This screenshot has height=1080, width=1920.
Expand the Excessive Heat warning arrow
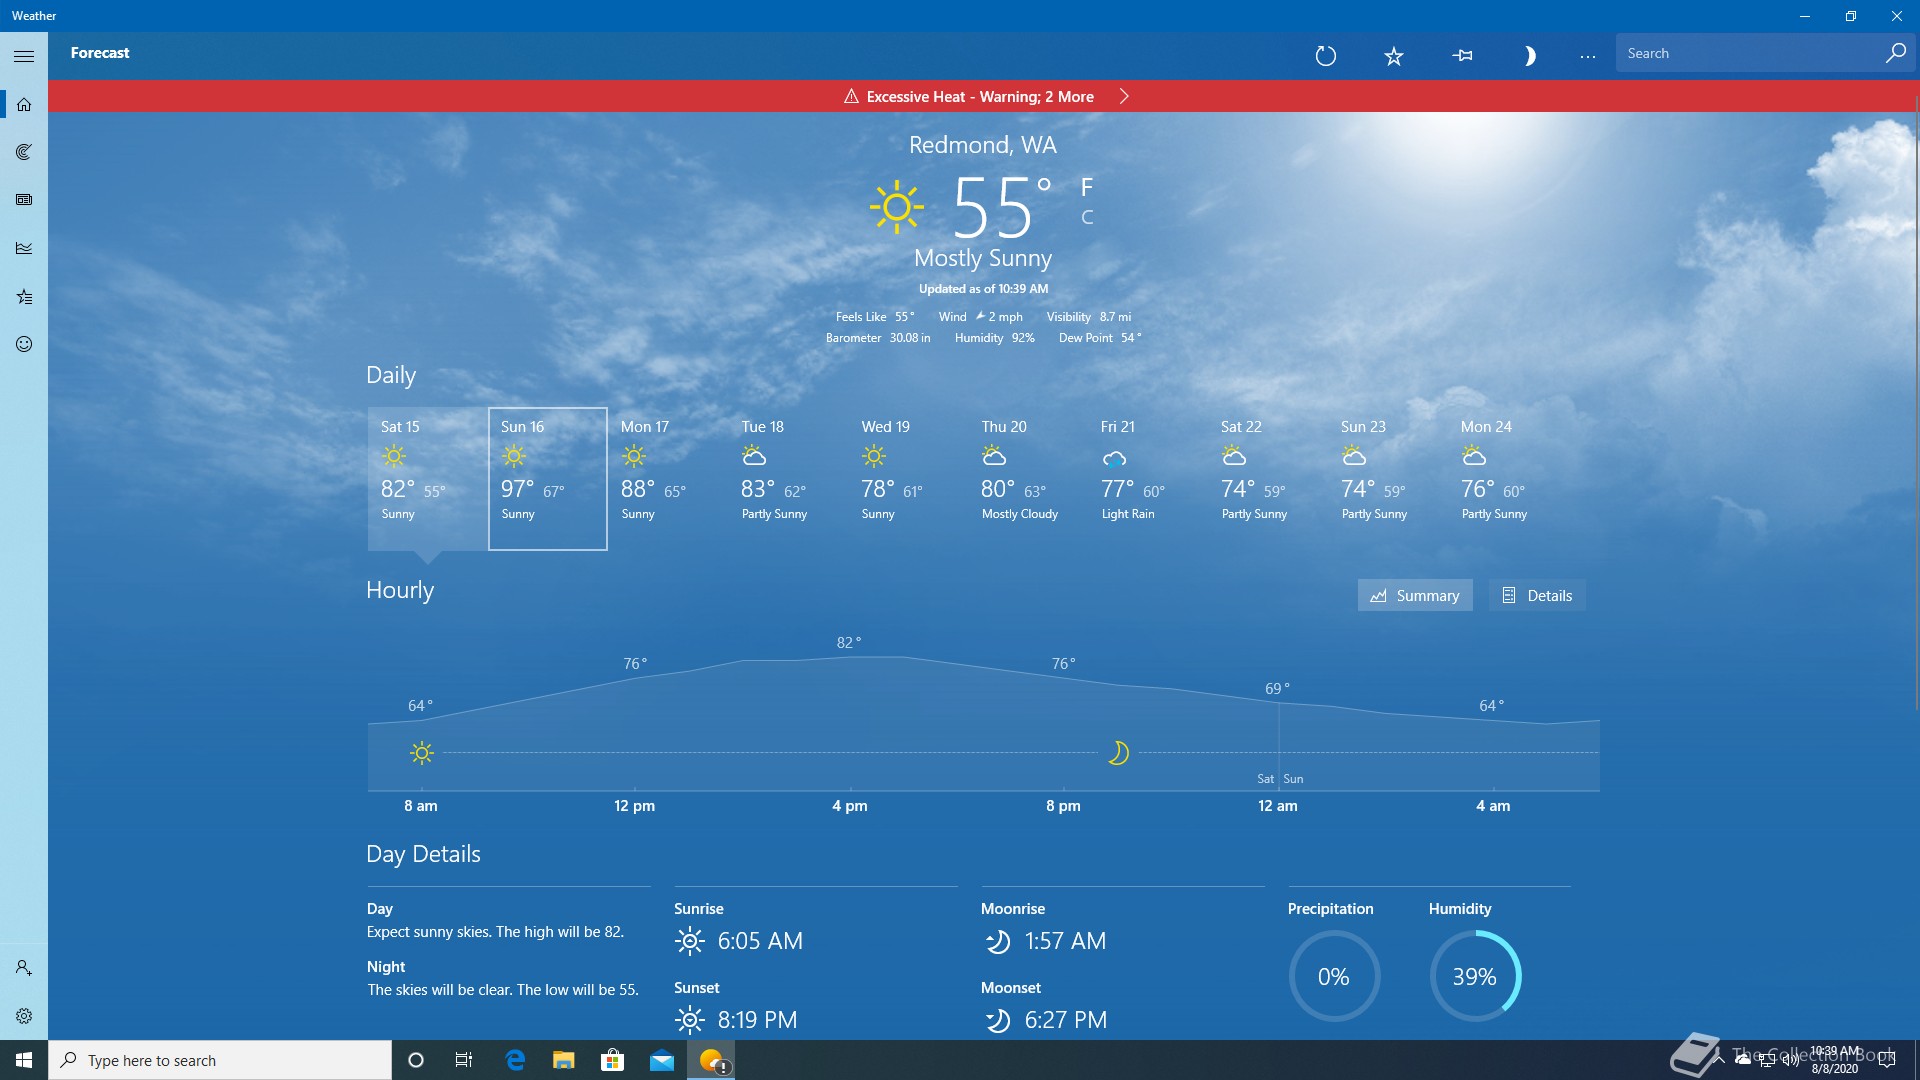(1124, 96)
